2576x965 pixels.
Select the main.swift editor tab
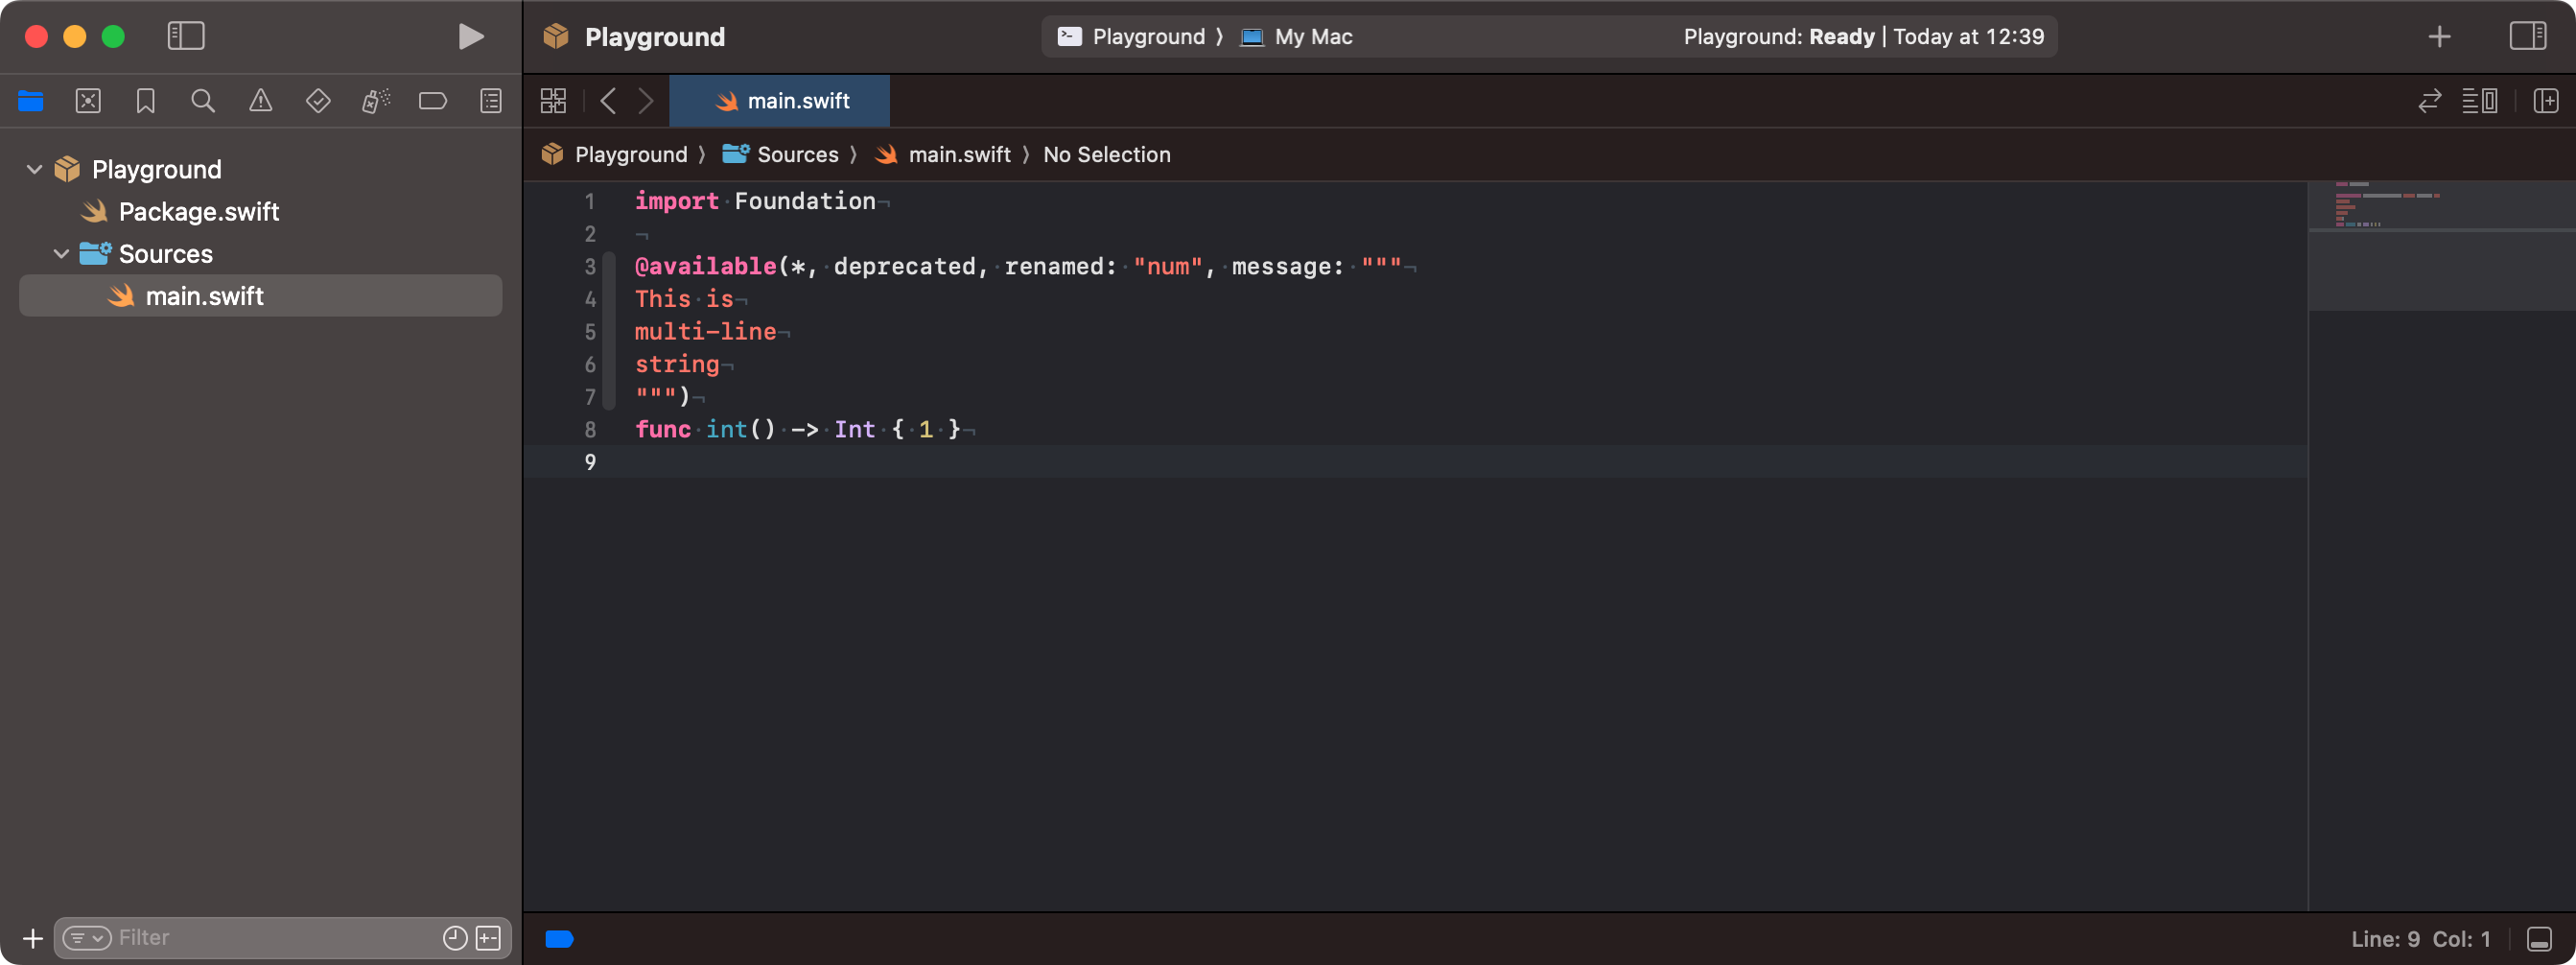(779, 100)
